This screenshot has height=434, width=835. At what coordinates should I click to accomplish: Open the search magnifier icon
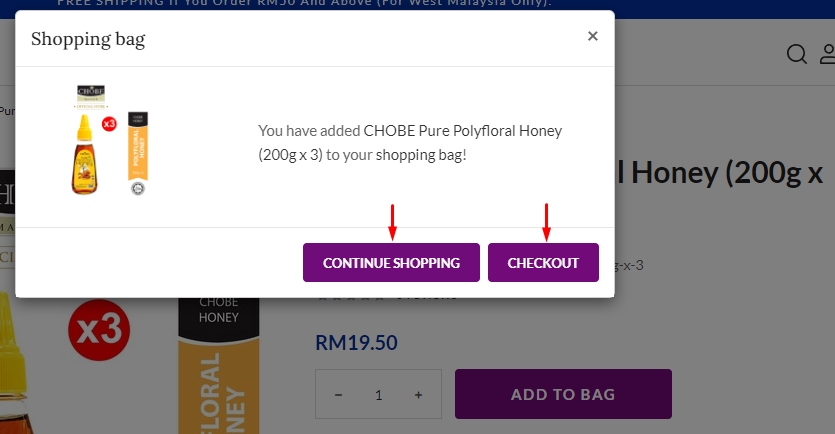click(x=797, y=54)
